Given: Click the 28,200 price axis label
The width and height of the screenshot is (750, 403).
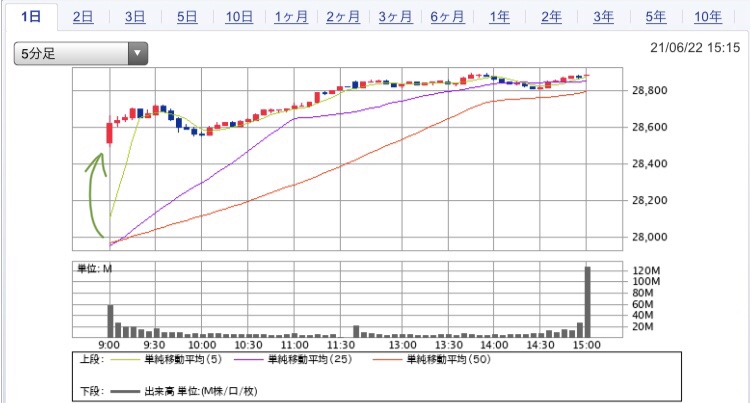Looking at the screenshot, I should 649,200.
